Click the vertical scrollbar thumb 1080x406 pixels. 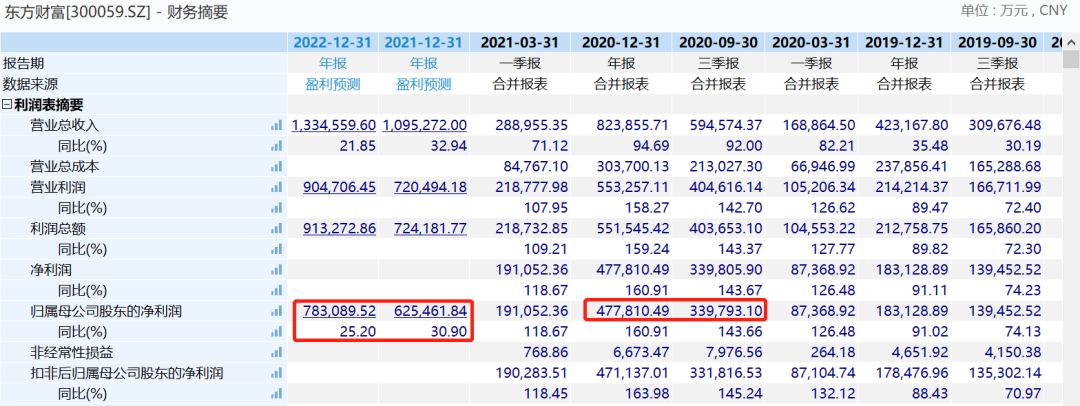(x=1071, y=61)
